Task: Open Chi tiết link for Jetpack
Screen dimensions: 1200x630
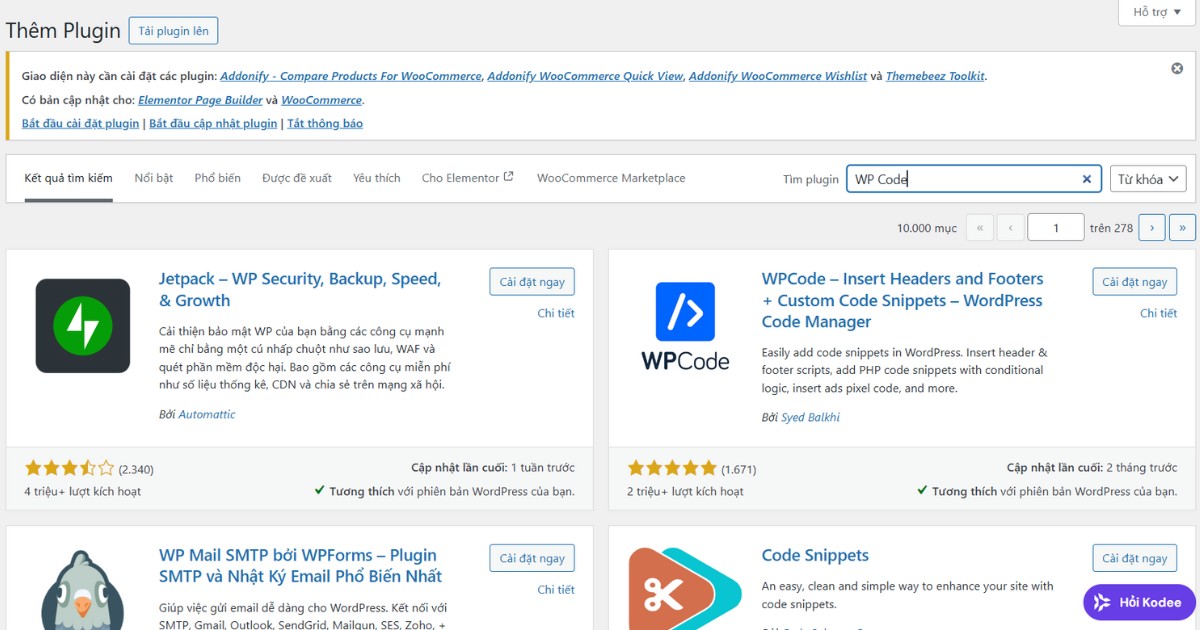Action: click(x=556, y=313)
